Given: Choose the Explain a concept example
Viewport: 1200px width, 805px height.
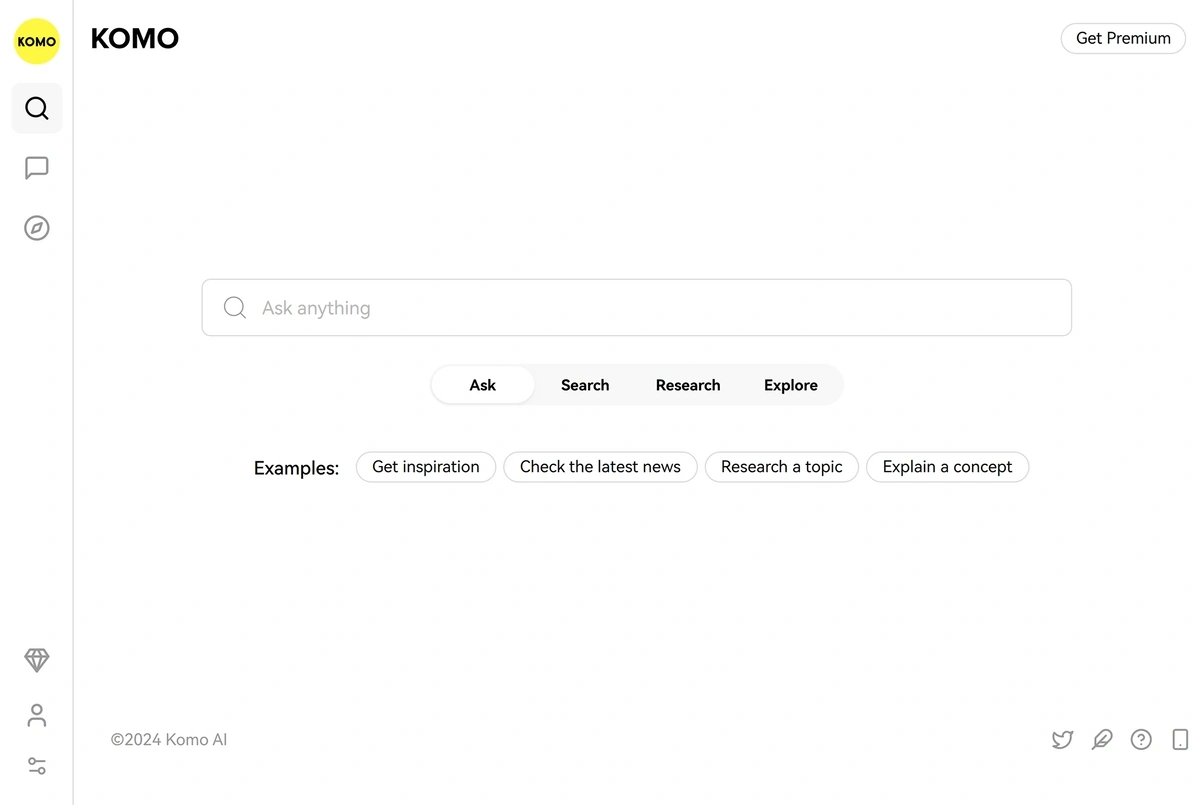Looking at the screenshot, I should [948, 467].
